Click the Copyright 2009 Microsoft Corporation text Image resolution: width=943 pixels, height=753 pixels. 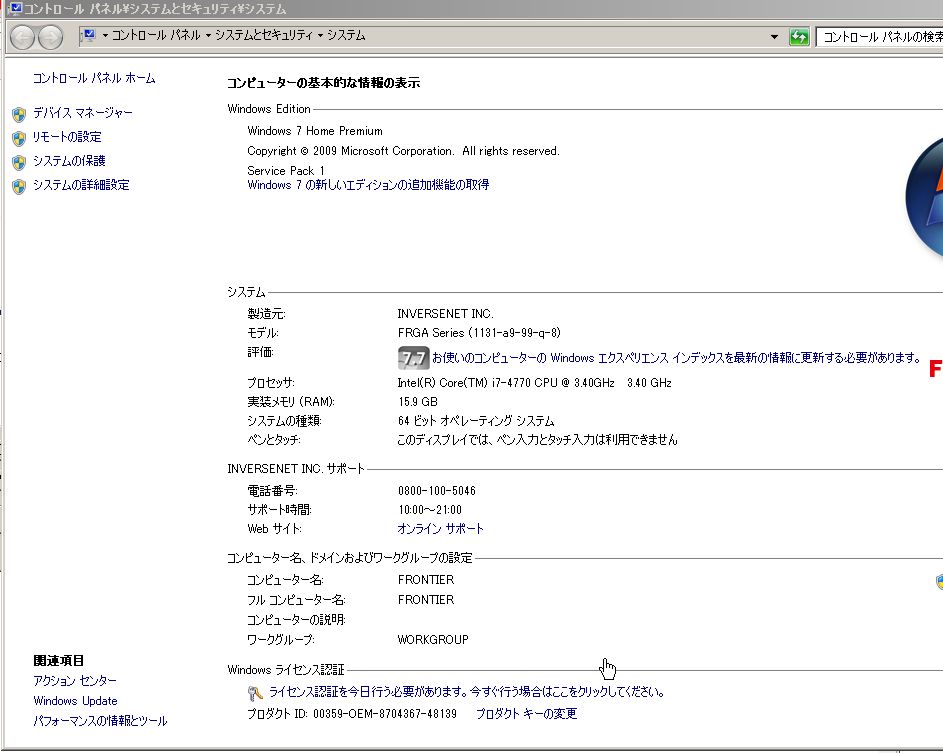click(404, 151)
